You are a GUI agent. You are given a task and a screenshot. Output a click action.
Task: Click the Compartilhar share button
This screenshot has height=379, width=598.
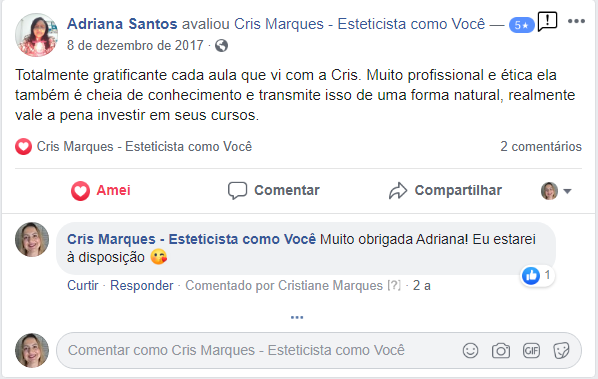tap(445, 190)
